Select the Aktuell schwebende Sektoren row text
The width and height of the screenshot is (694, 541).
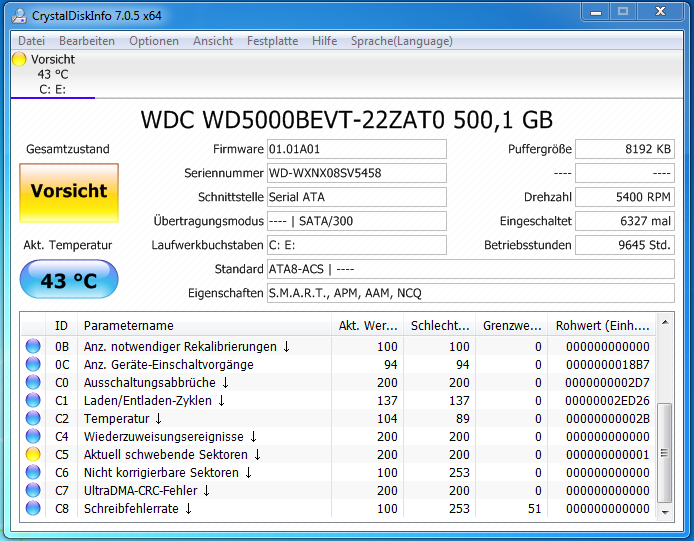point(172,454)
